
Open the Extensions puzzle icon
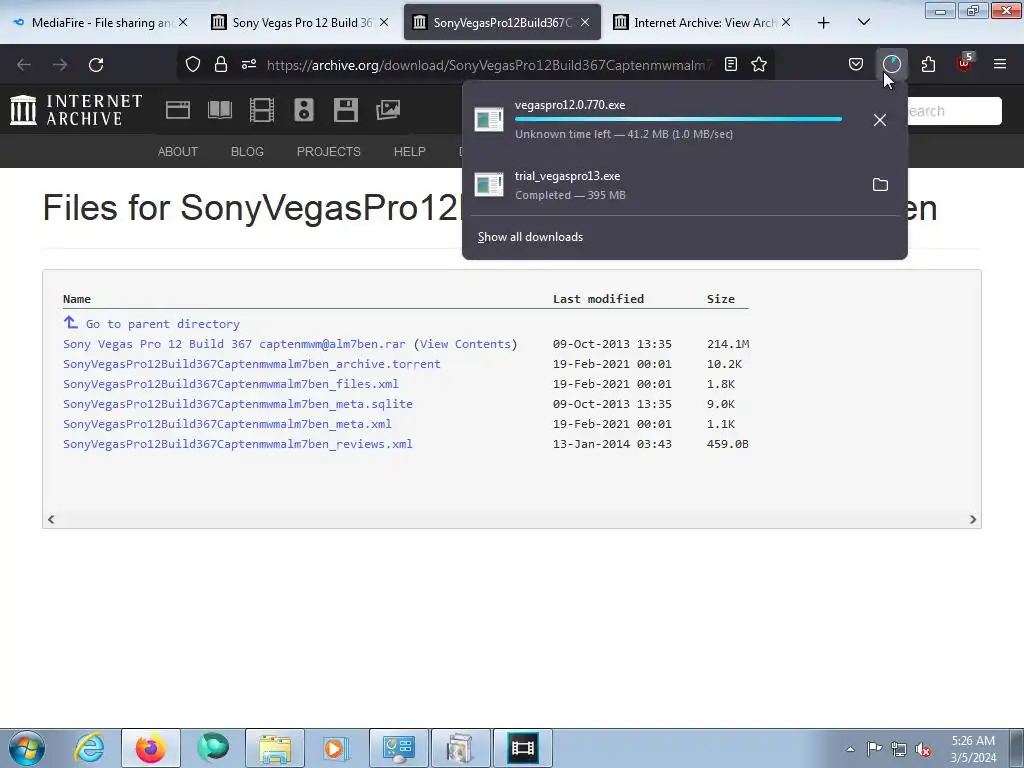[928, 64]
